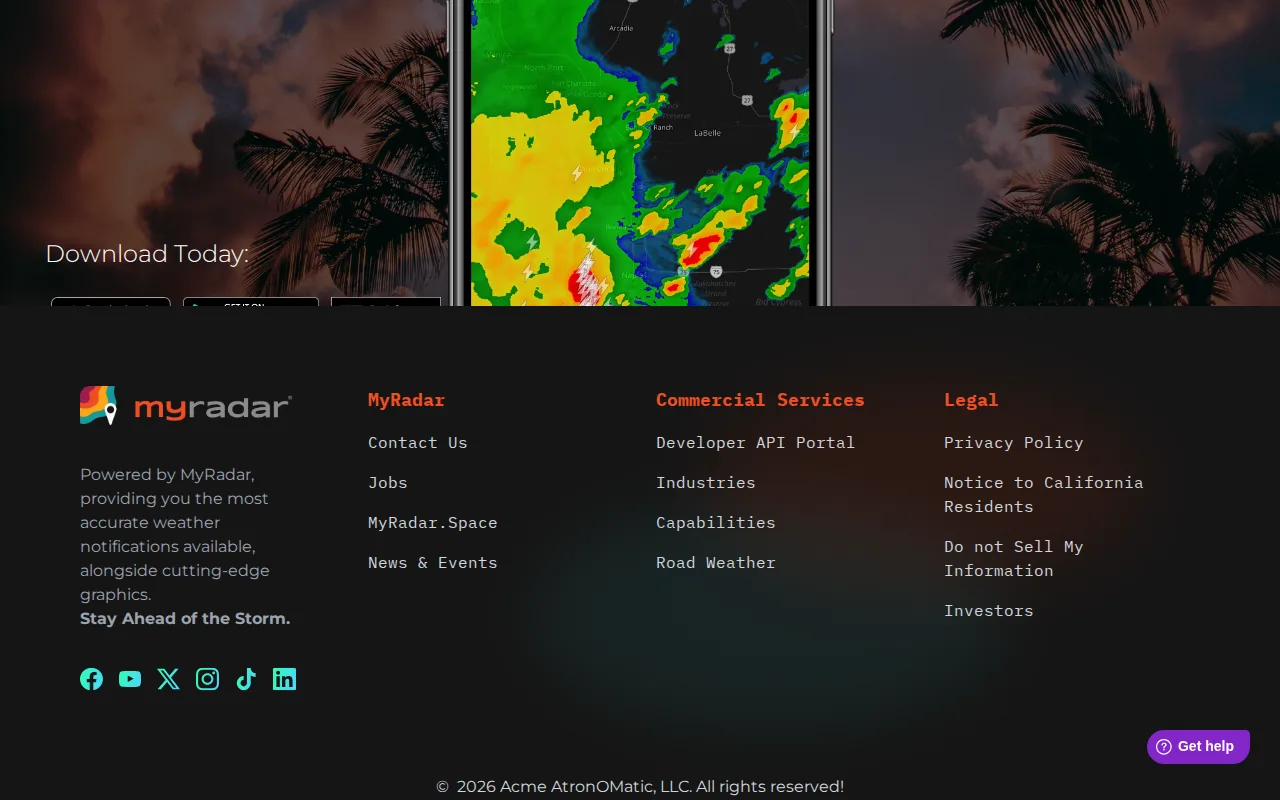Screen dimensions: 1280x800
Task: Open the MyRadar.Space link
Action: pyautogui.click(x=432, y=522)
